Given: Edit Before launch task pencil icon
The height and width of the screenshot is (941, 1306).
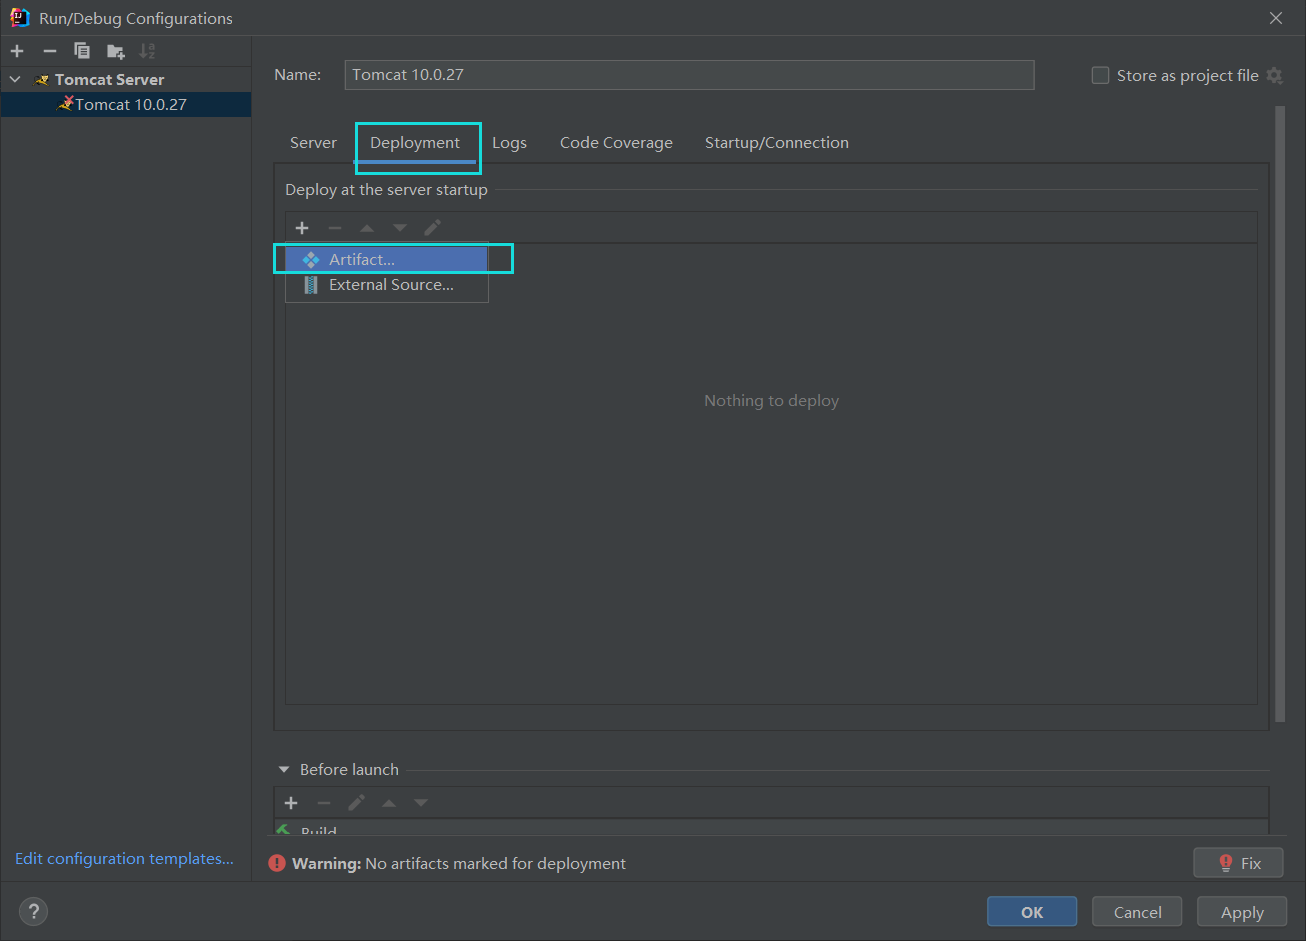Looking at the screenshot, I should (x=356, y=803).
